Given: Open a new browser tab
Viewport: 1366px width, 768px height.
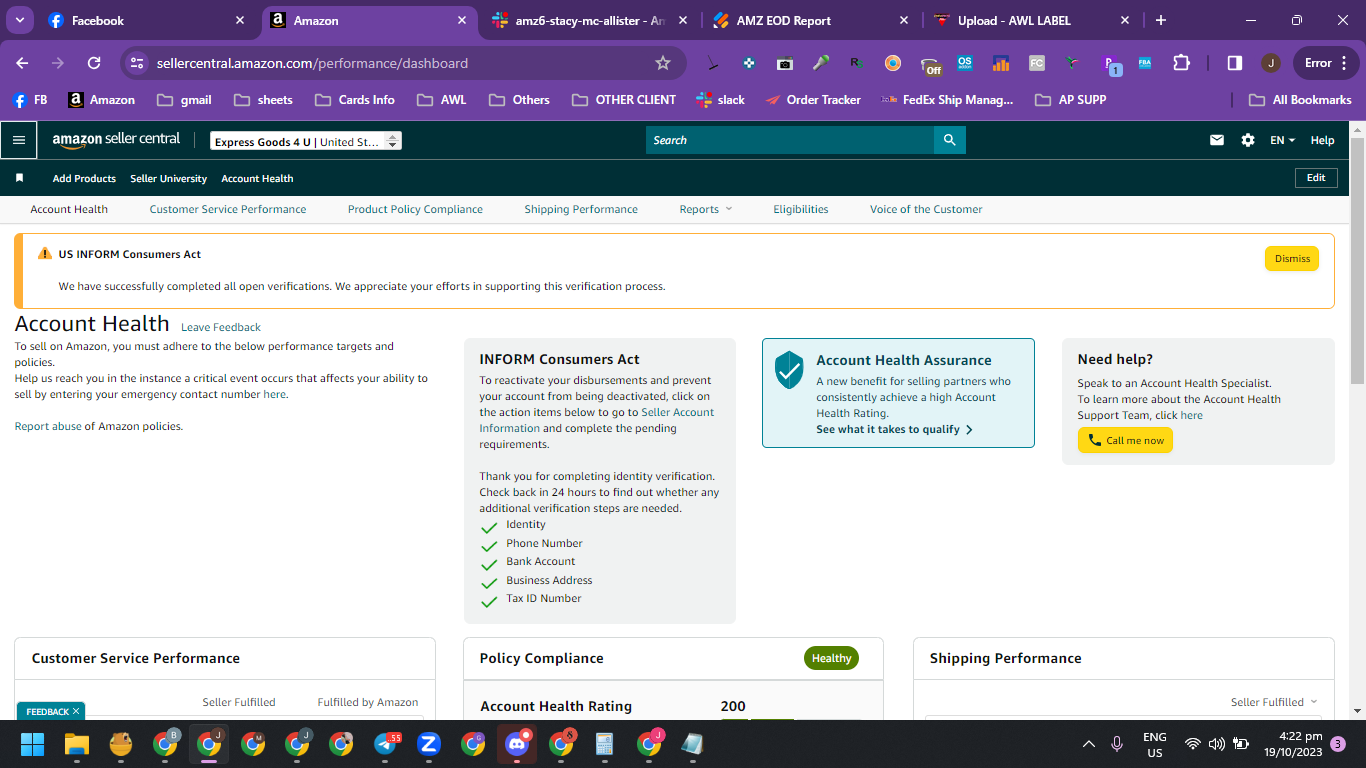Looking at the screenshot, I should click(x=1161, y=20).
